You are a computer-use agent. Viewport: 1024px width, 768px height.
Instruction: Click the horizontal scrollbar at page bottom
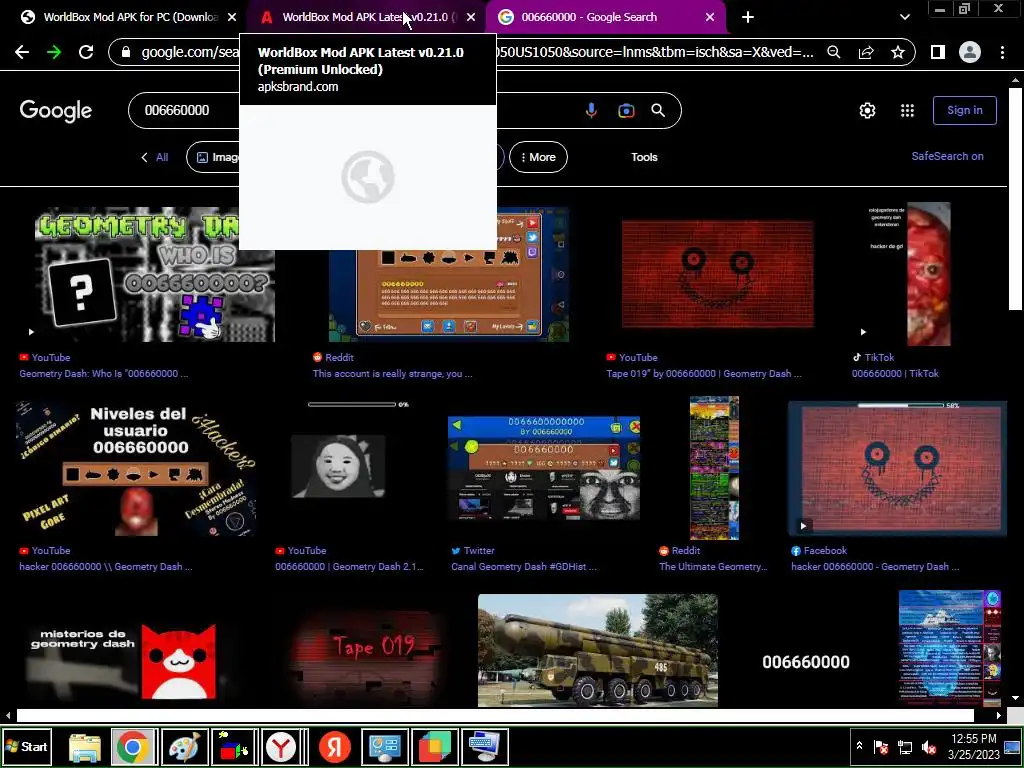coord(495,716)
